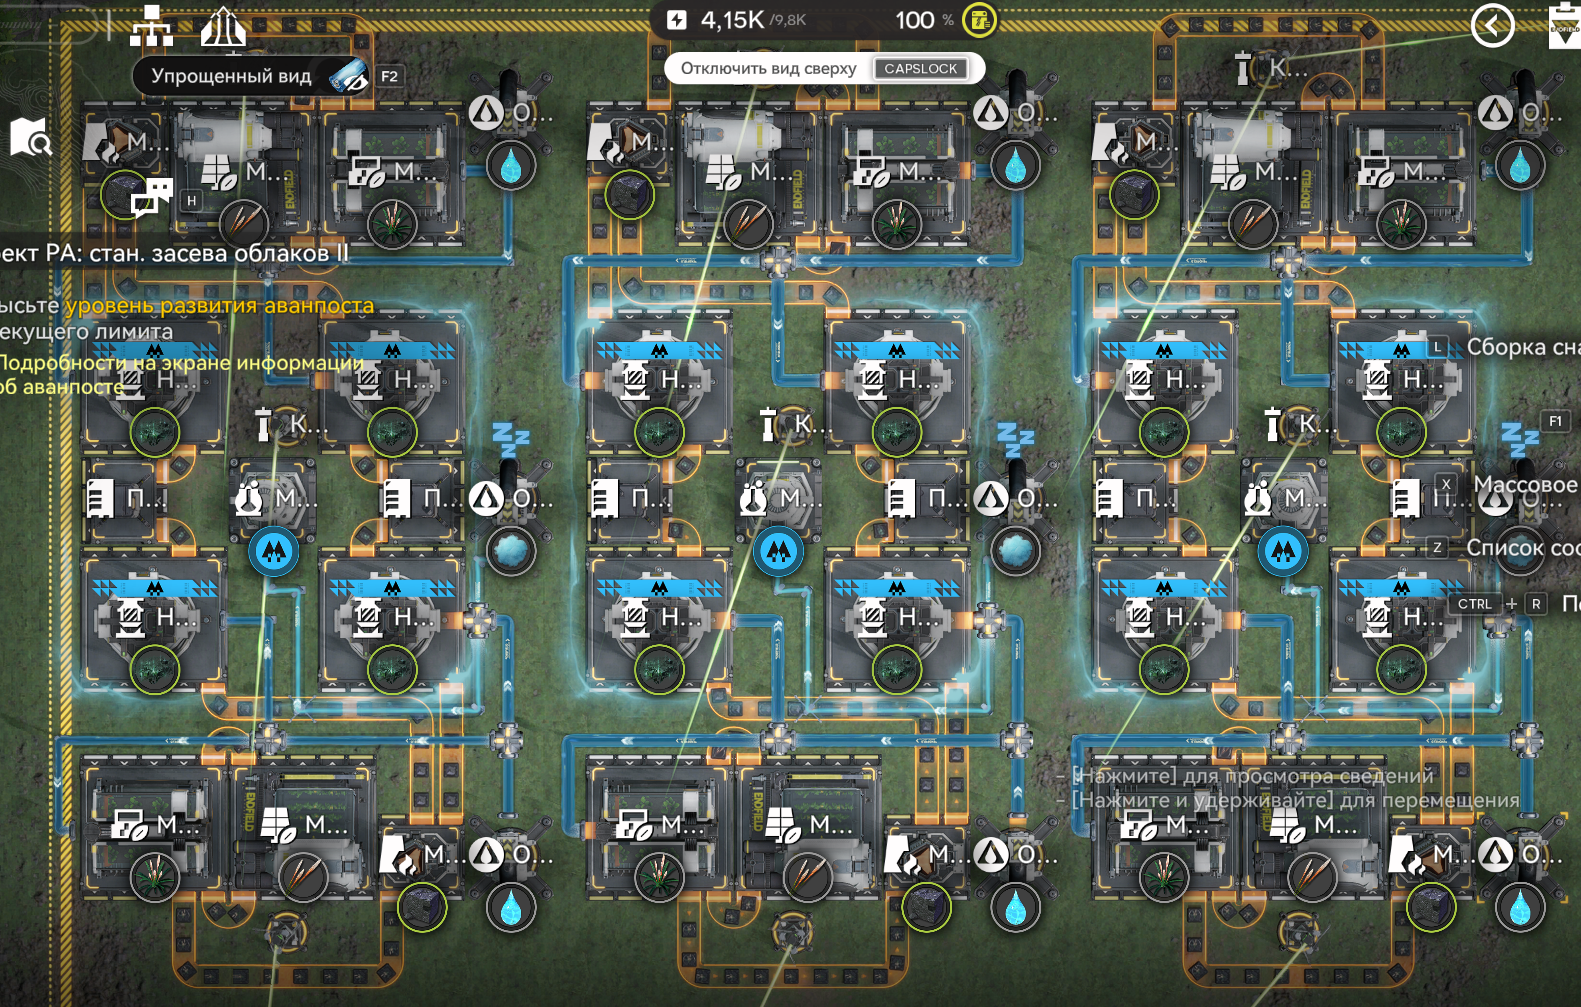Click the Endfield storage icon in the top-right corner
The height and width of the screenshot is (1007, 1581).
[x=1565, y=25]
